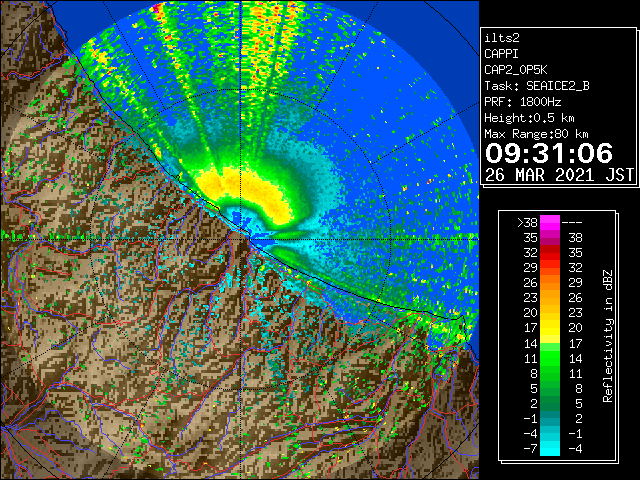Click the 'Task: SEAICE2_B' line
640x480 pixels.
[x=537, y=86]
